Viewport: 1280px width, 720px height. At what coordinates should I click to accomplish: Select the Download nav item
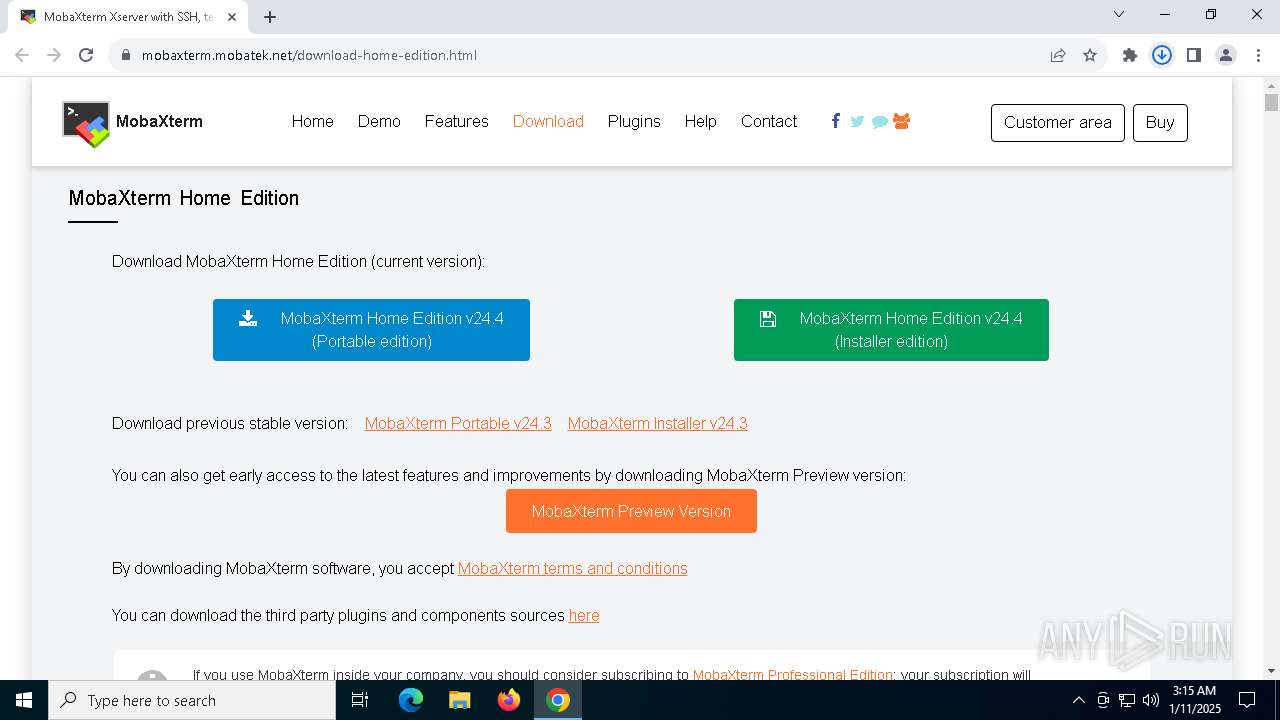pos(548,121)
